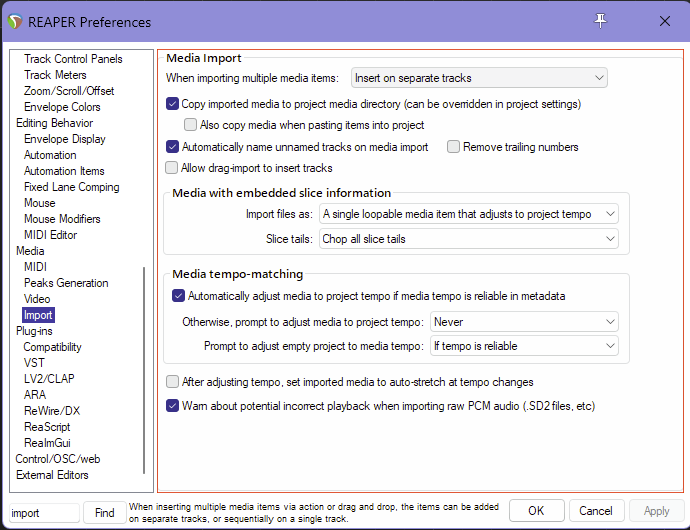The height and width of the screenshot is (530, 690).
Task: Select External Editors preferences page
Action: point(52,475)
